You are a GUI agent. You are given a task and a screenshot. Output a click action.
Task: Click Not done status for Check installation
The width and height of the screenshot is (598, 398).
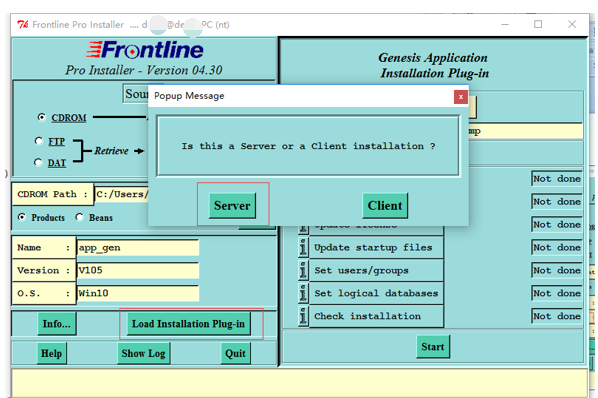coord(557,316)
